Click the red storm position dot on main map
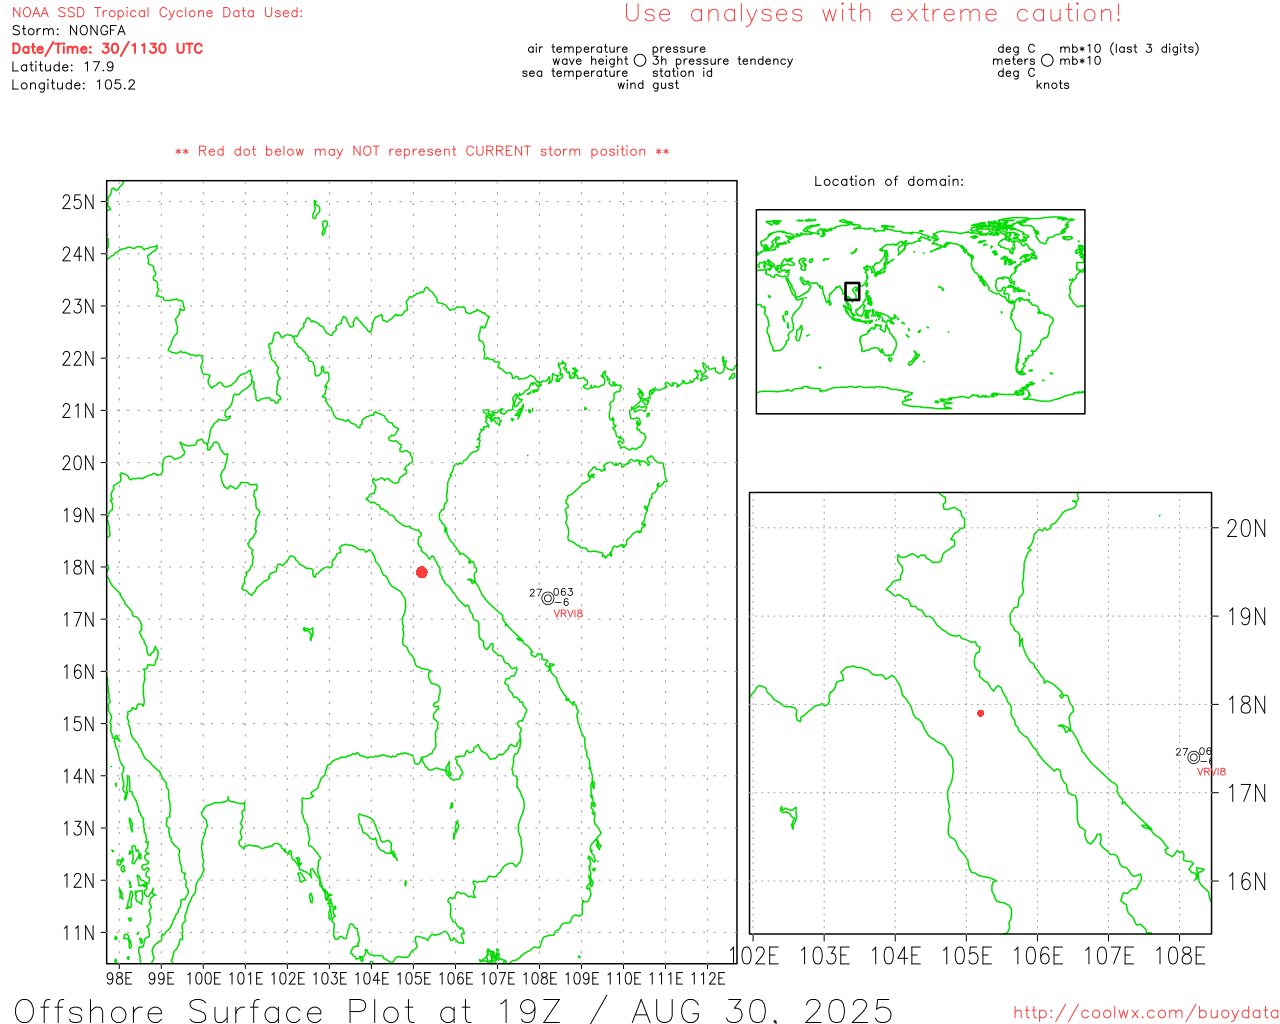The image size is (1280, 1024). (x=422, y=572)
